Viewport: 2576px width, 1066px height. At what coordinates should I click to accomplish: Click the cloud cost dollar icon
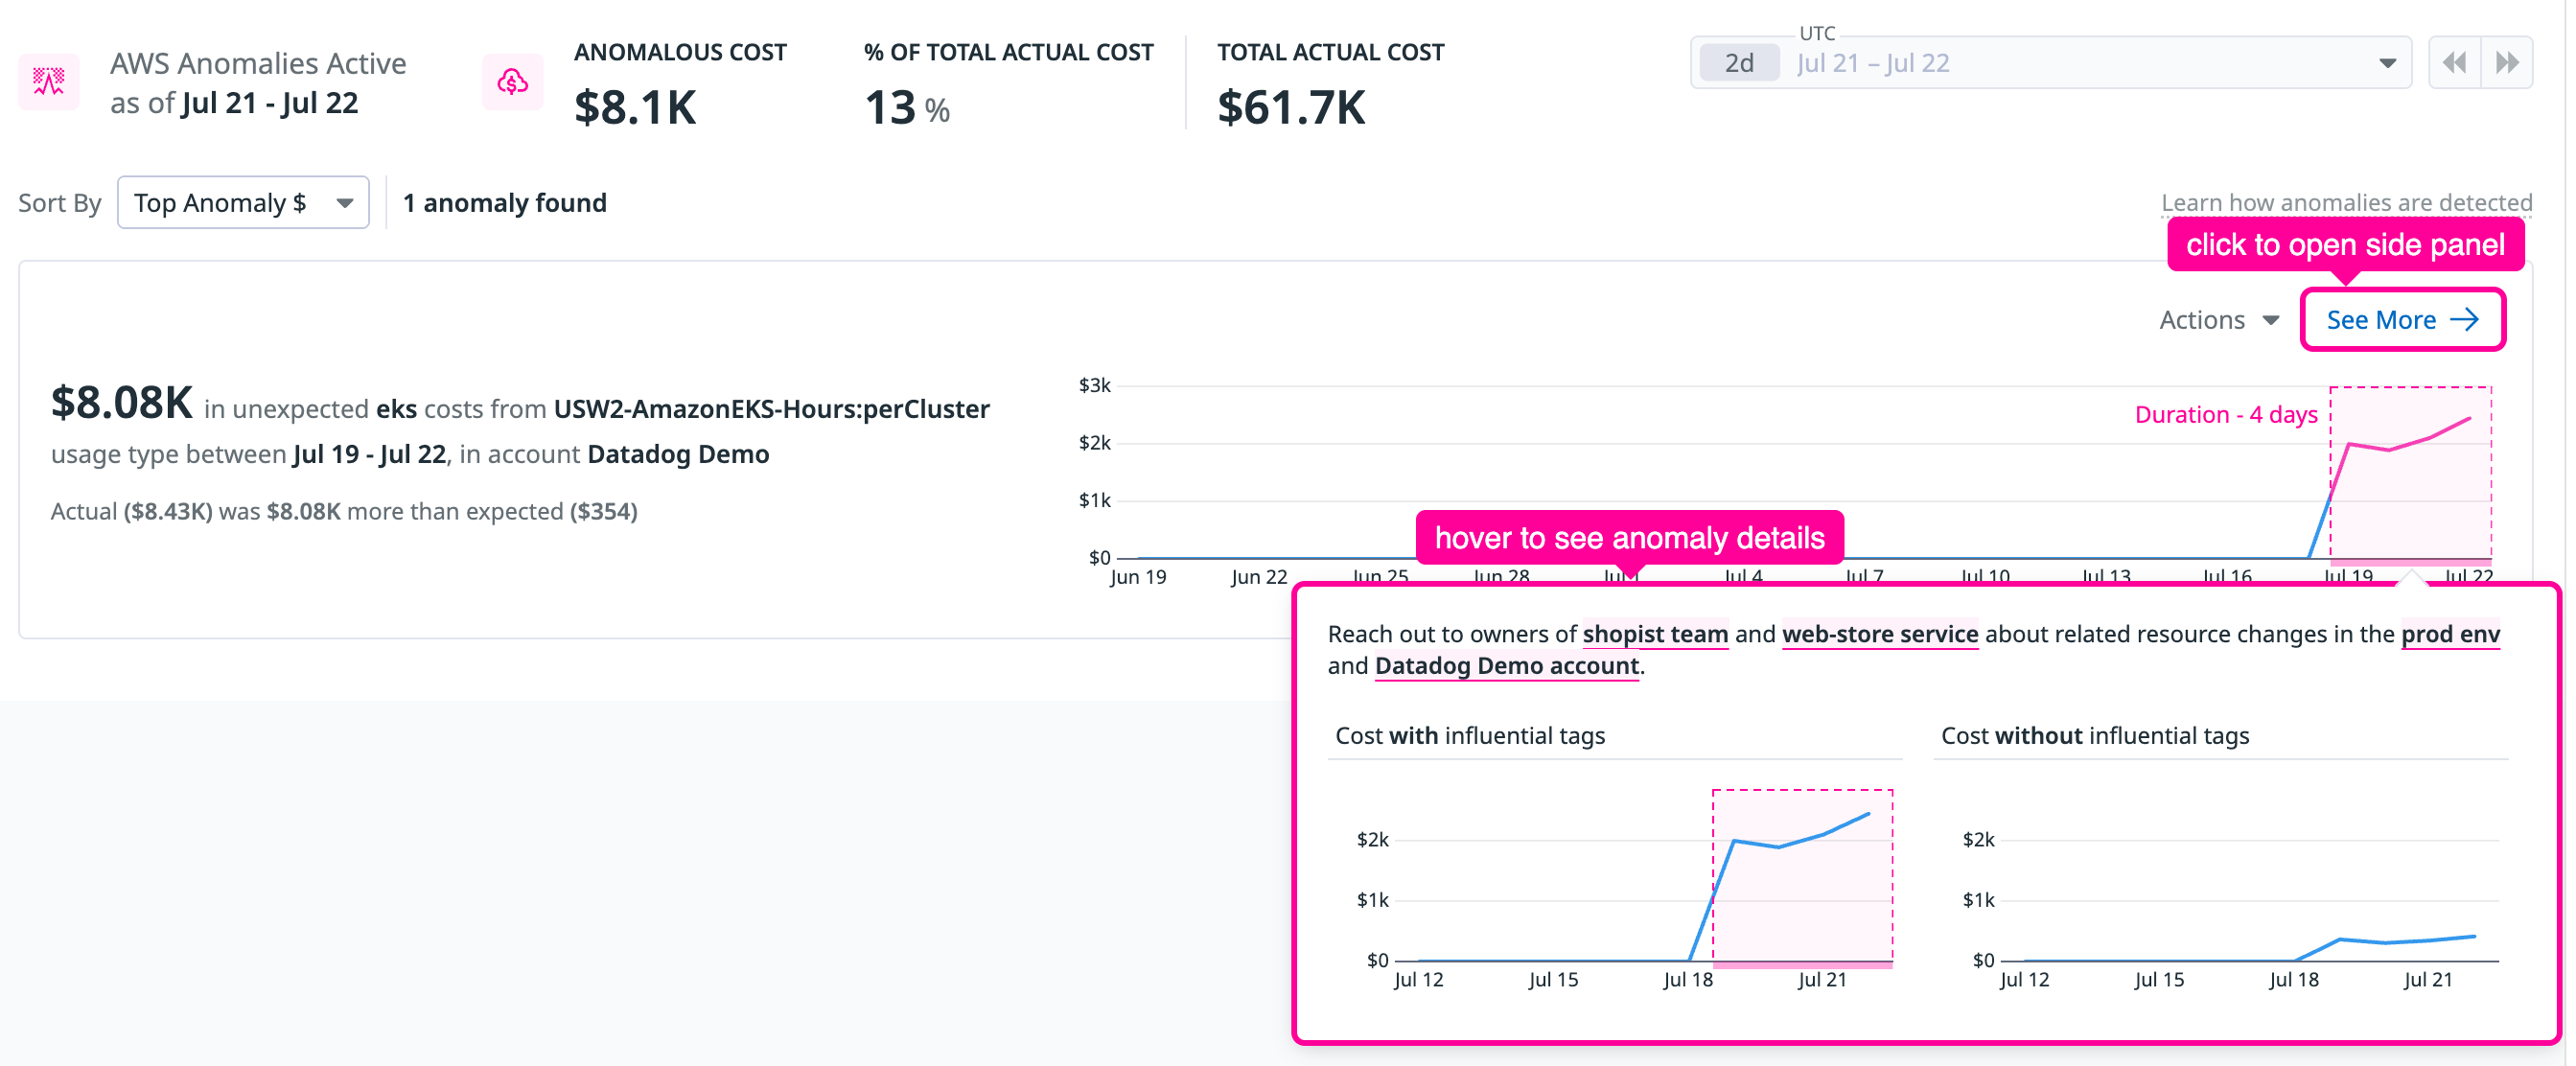click(512, 82)
